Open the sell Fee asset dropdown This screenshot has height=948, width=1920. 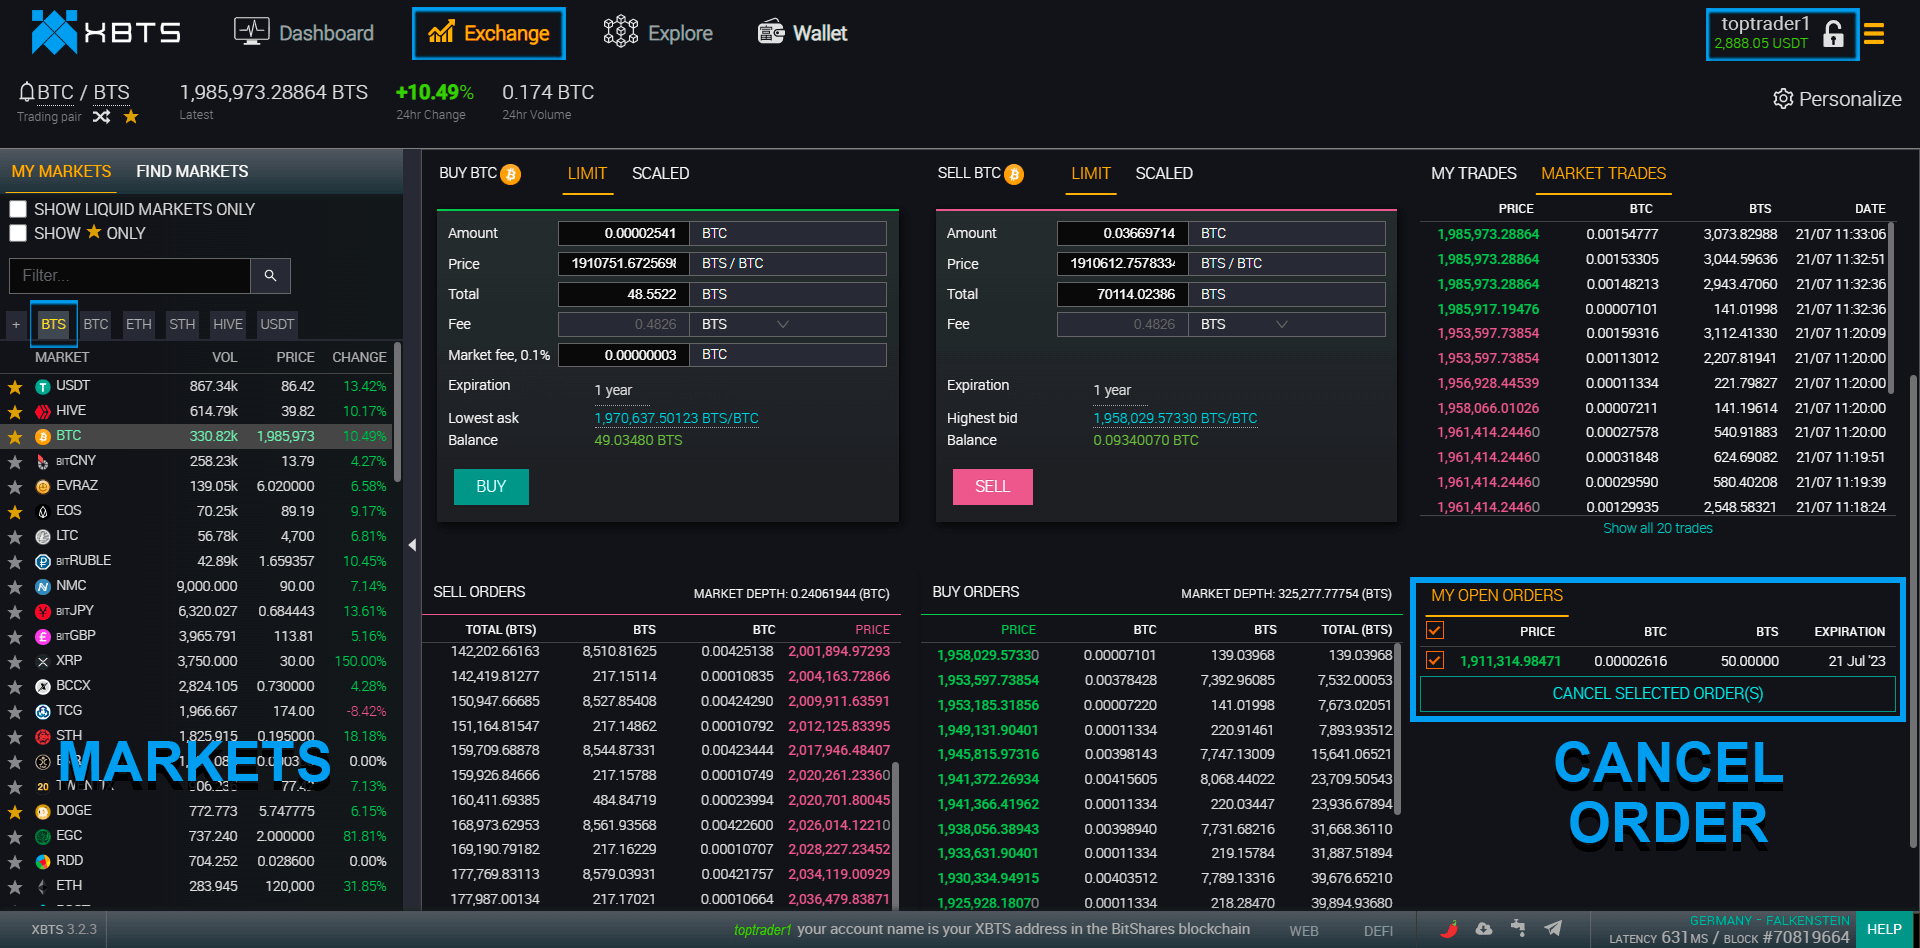point(1286,324)
